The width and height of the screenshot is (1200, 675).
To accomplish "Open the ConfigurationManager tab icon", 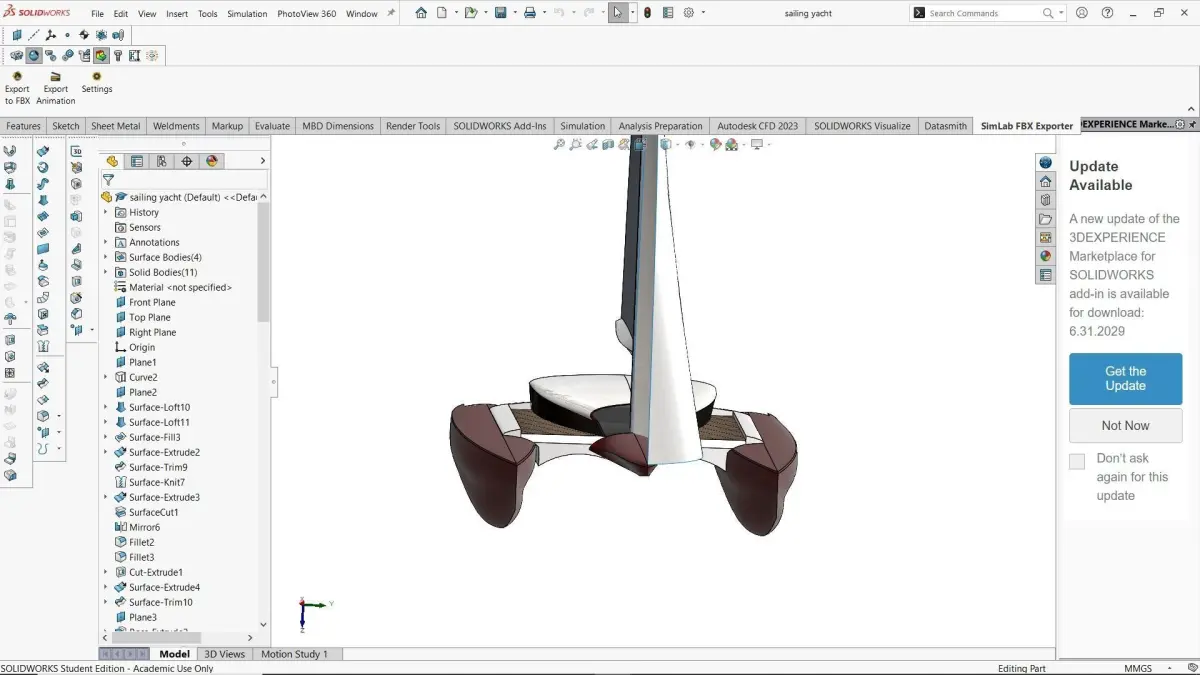I will click(x=162, y=161).
